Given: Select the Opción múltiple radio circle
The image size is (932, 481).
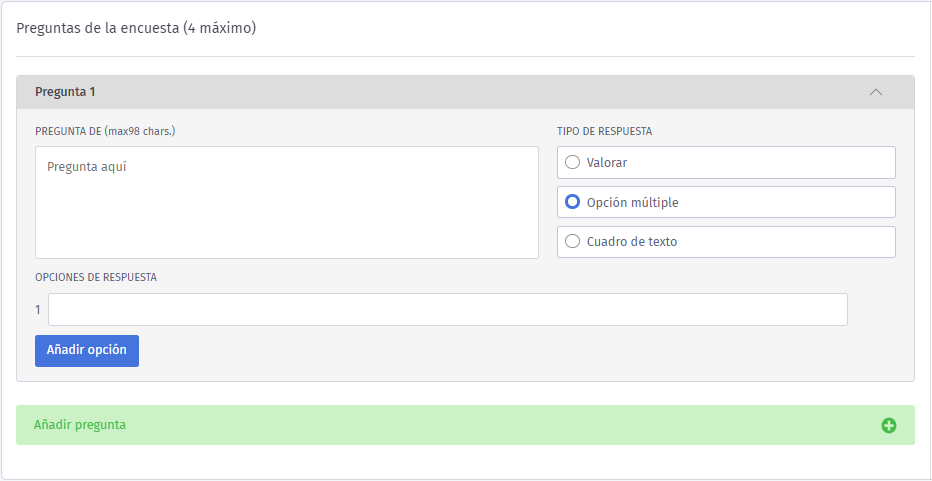Looking at the screenshot, I should tap(572, 202).
